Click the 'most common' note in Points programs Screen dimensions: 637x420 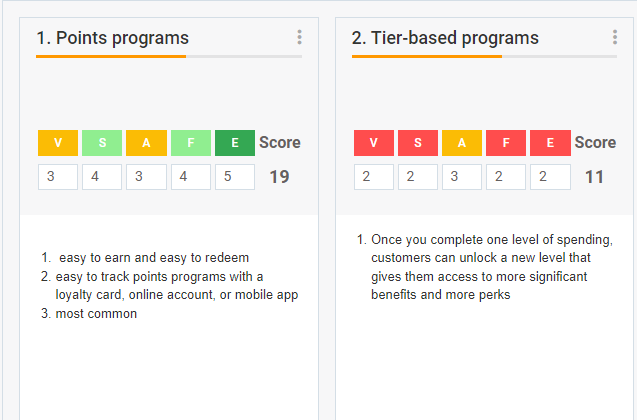[96, 314]
